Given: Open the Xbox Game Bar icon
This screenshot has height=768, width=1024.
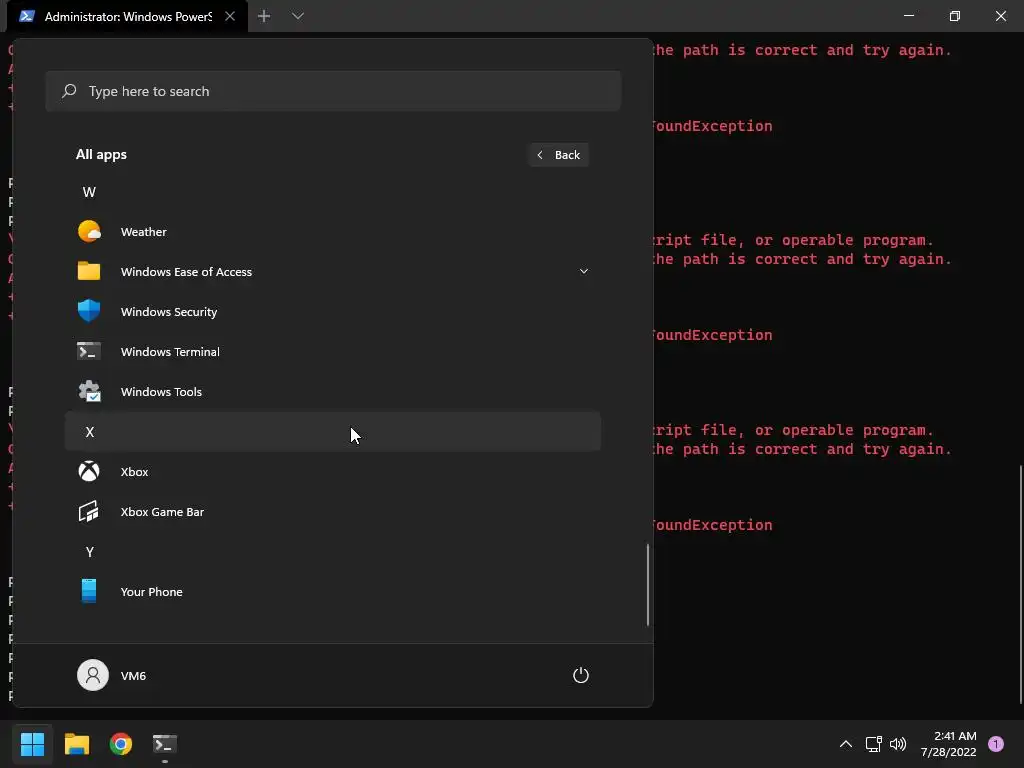Looking at the screenshot, I should (x=89, y=511).
